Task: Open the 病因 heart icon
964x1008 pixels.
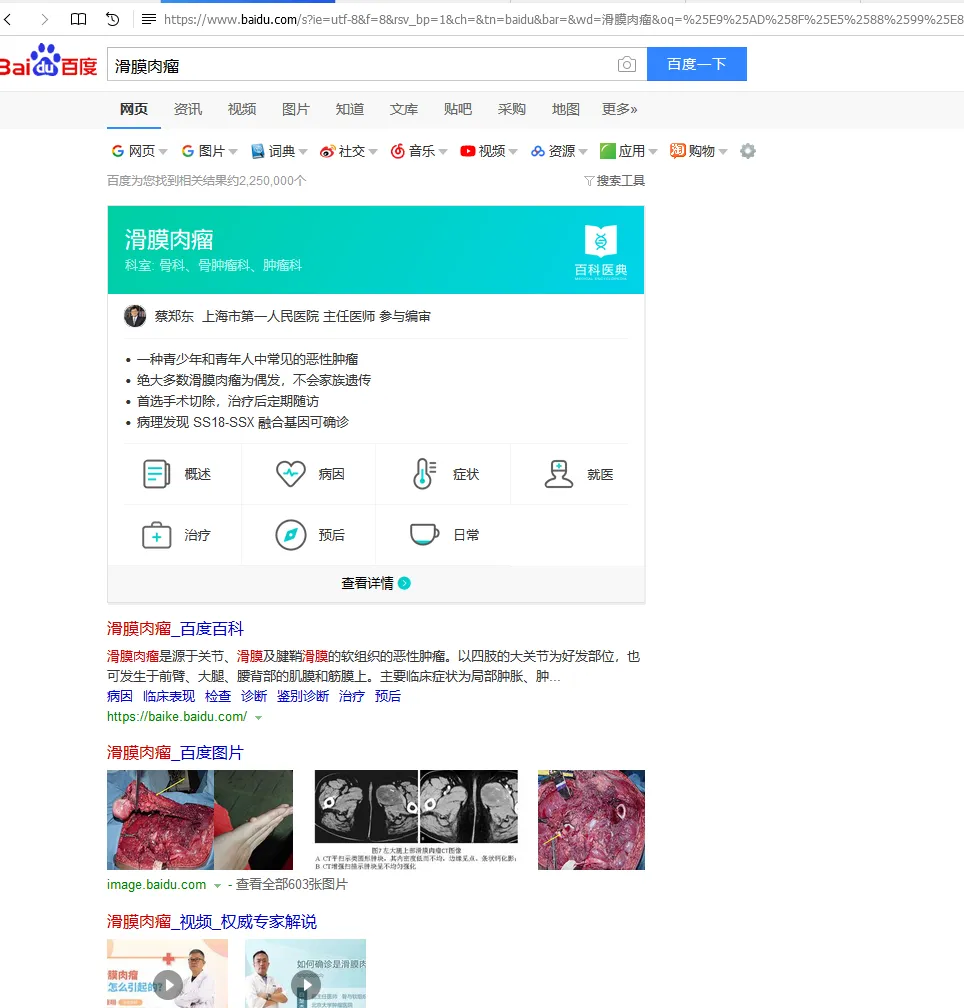Action: point(290,474)
